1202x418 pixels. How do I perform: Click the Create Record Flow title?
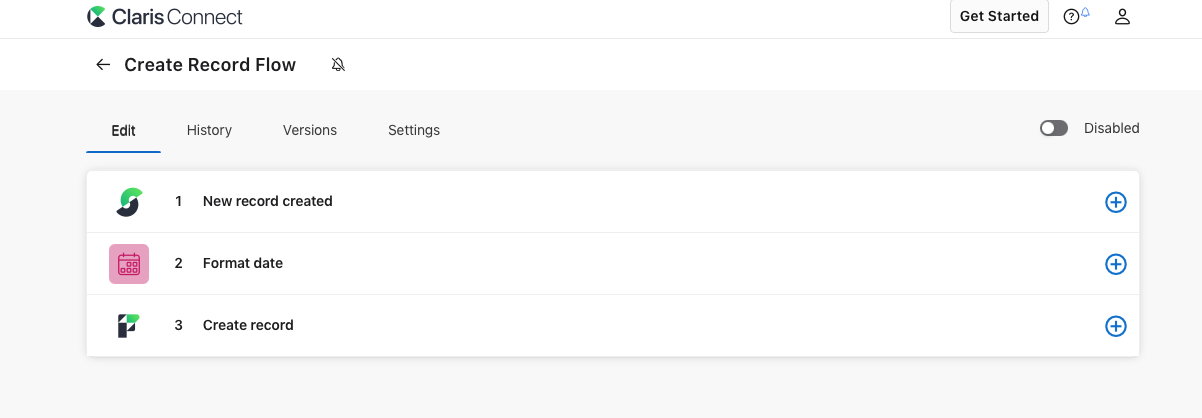(210, 65)
